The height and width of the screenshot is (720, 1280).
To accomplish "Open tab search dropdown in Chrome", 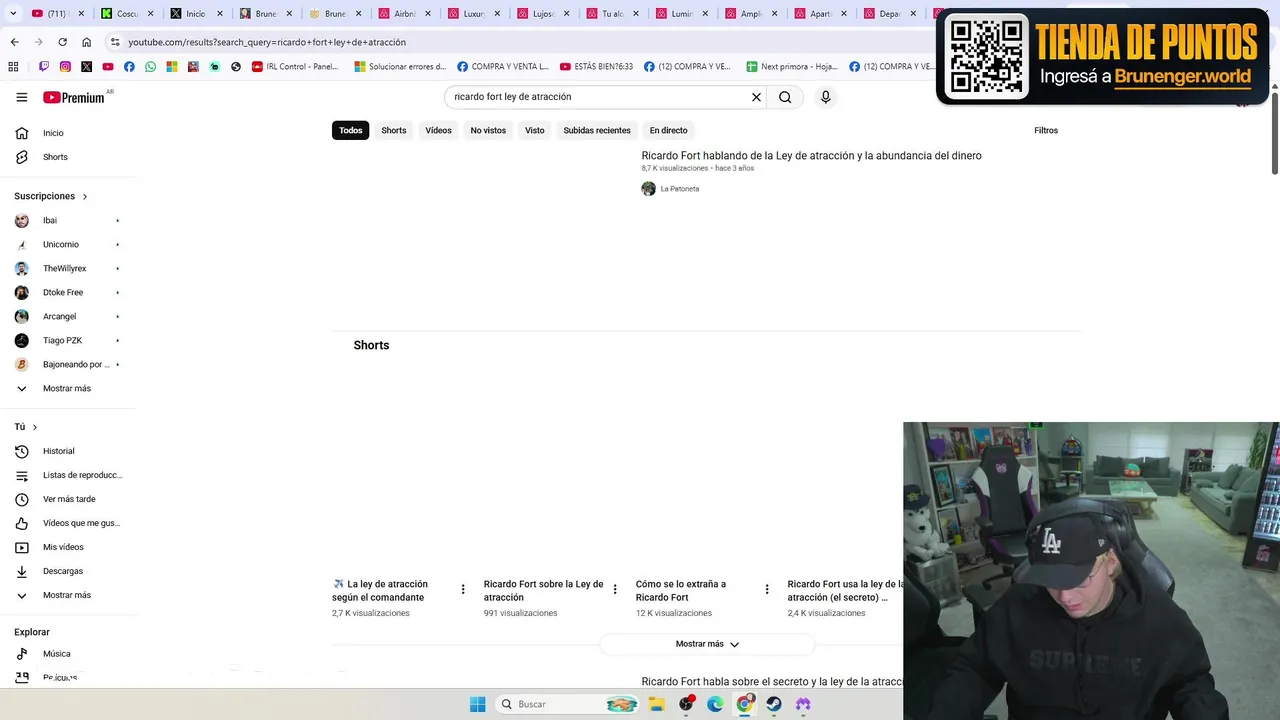I will point(13,14).
